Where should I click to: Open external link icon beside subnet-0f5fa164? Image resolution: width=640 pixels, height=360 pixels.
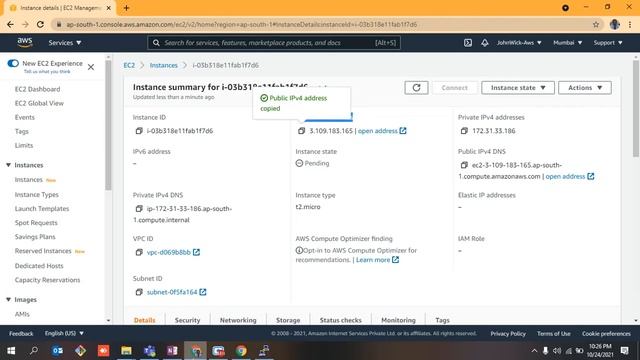203,292
